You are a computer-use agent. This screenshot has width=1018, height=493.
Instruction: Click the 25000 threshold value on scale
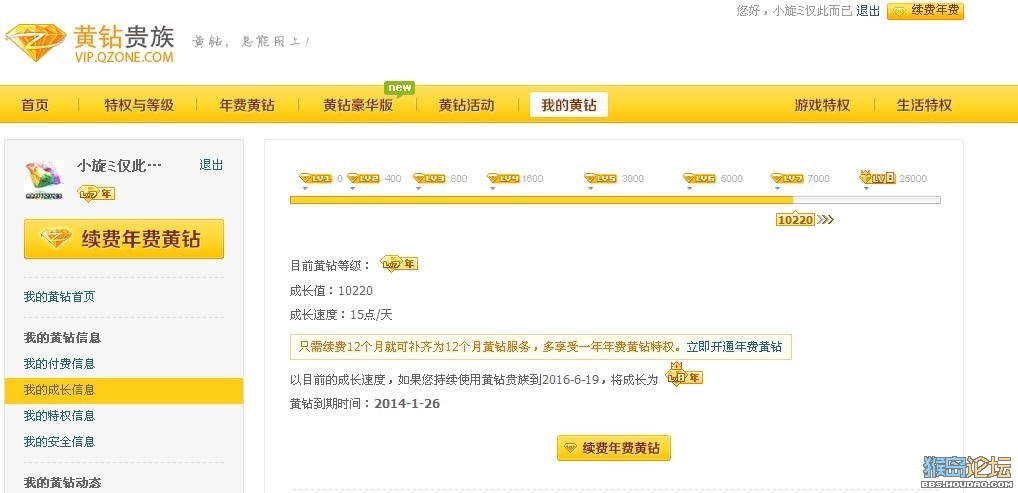[913, 179]
